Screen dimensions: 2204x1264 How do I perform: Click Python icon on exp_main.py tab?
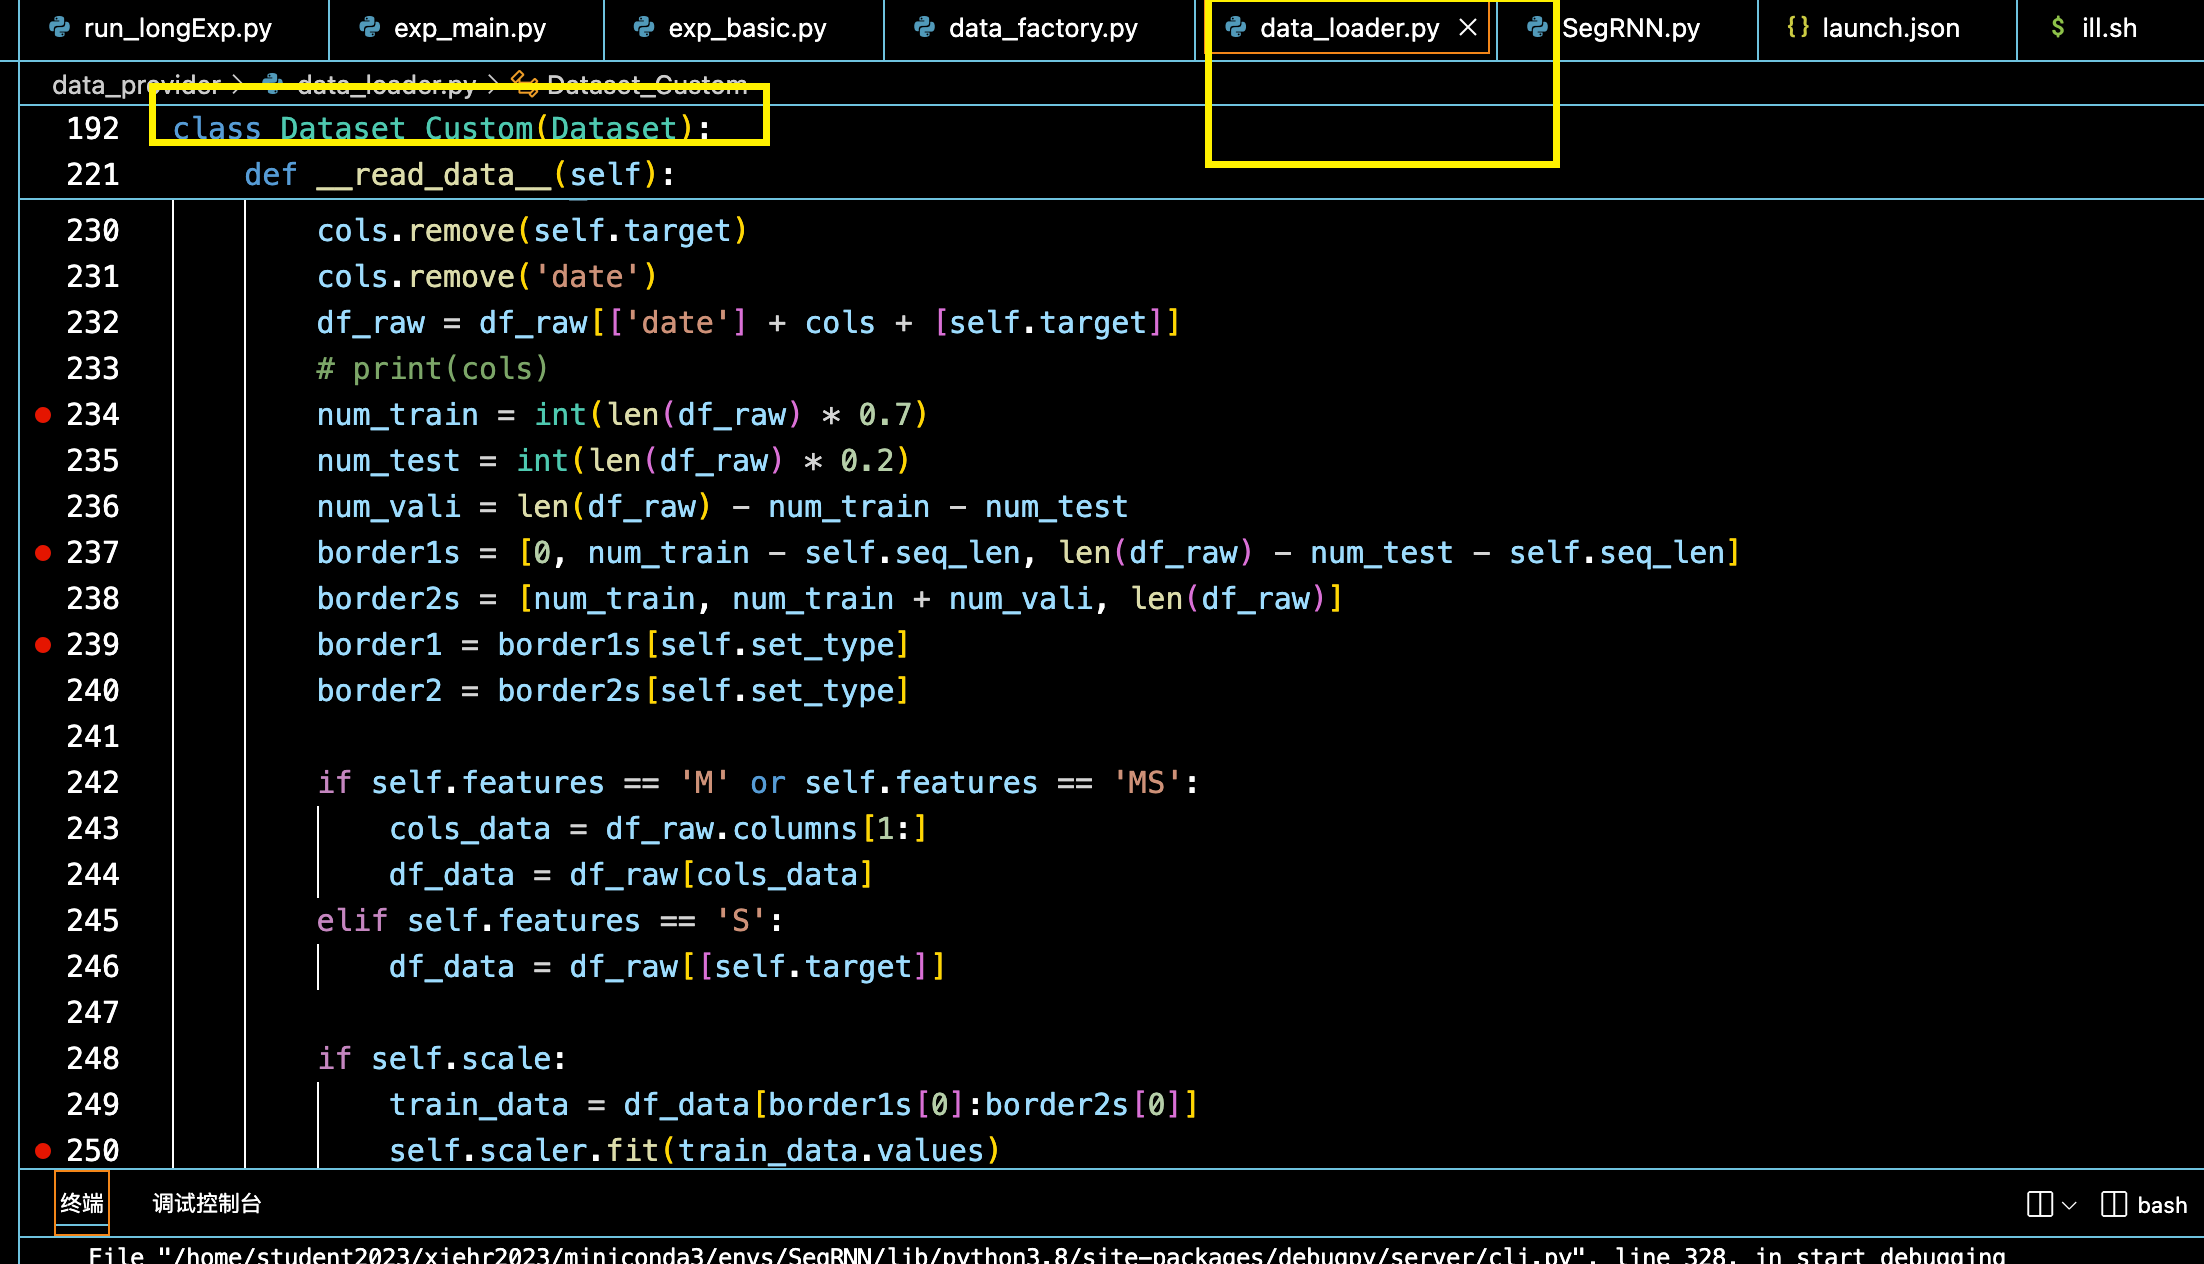(370, 27)
